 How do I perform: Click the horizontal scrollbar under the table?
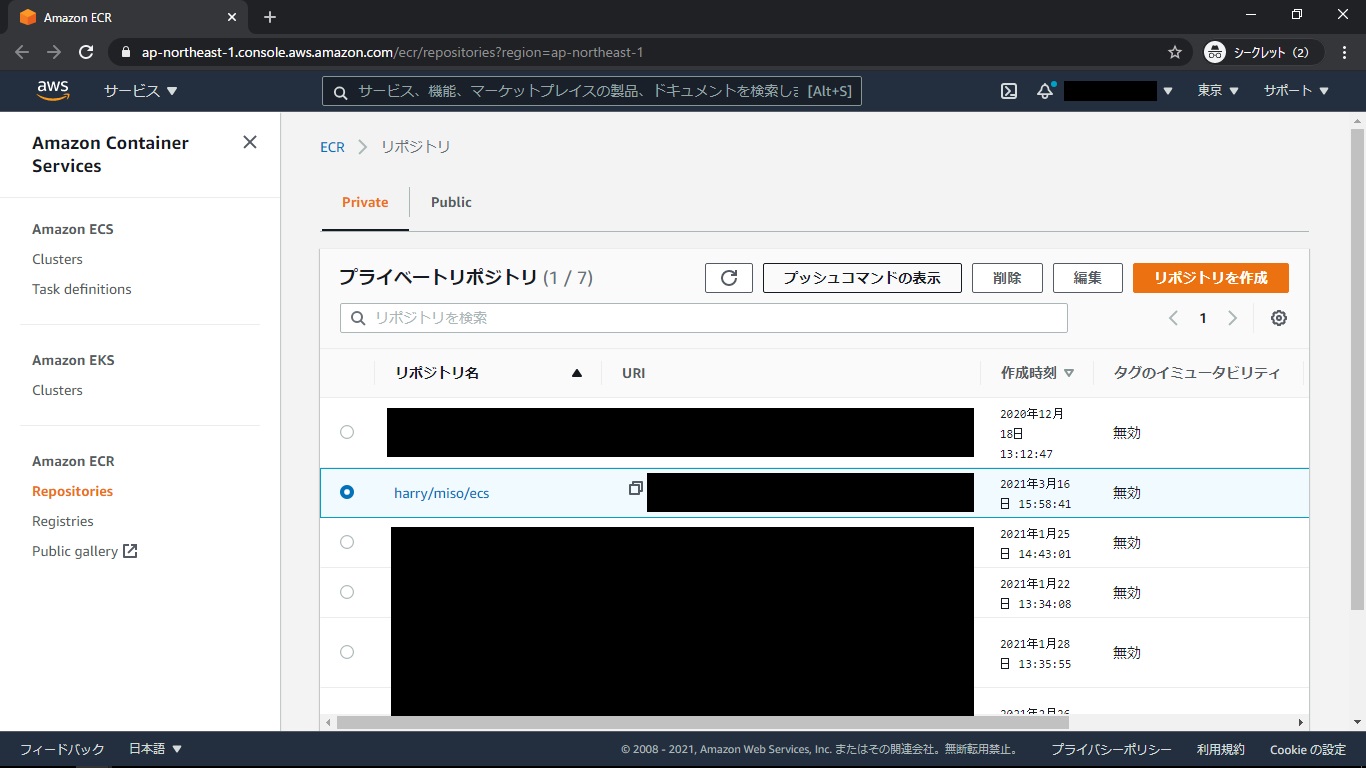(x=700, y=722)
